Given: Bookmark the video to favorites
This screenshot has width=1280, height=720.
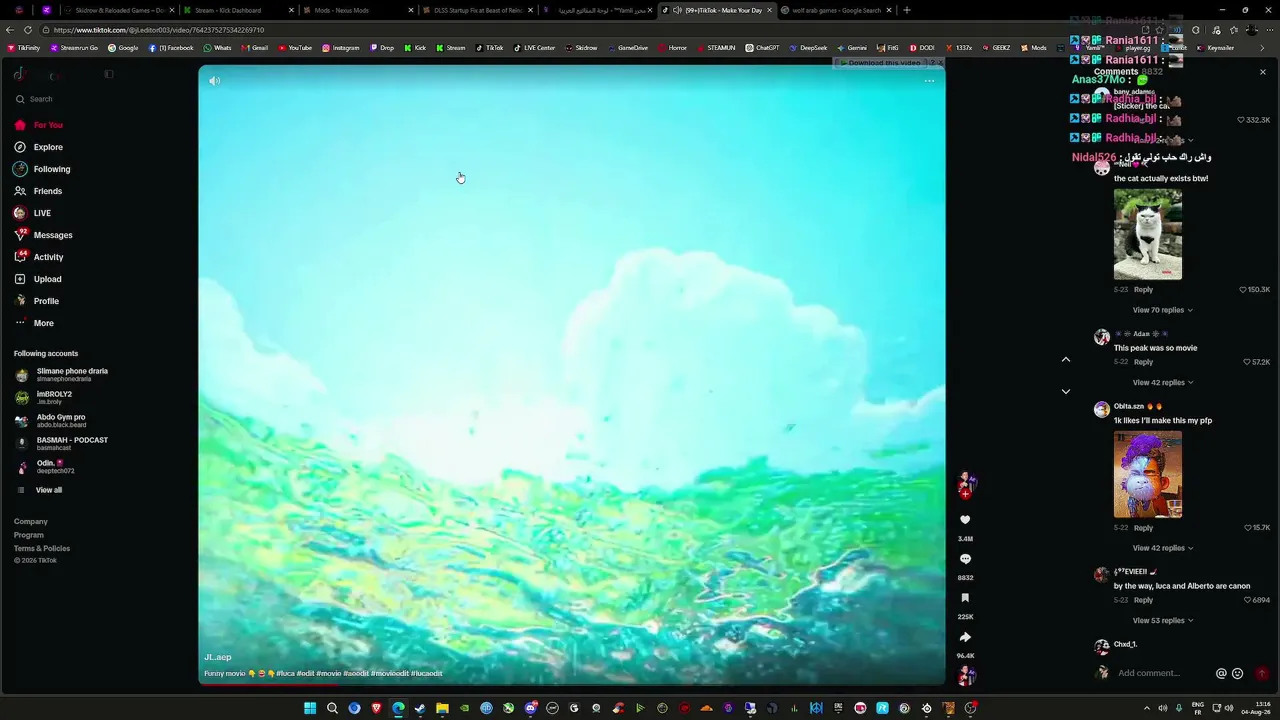Looking at the screenshot, I should [965, 598].
